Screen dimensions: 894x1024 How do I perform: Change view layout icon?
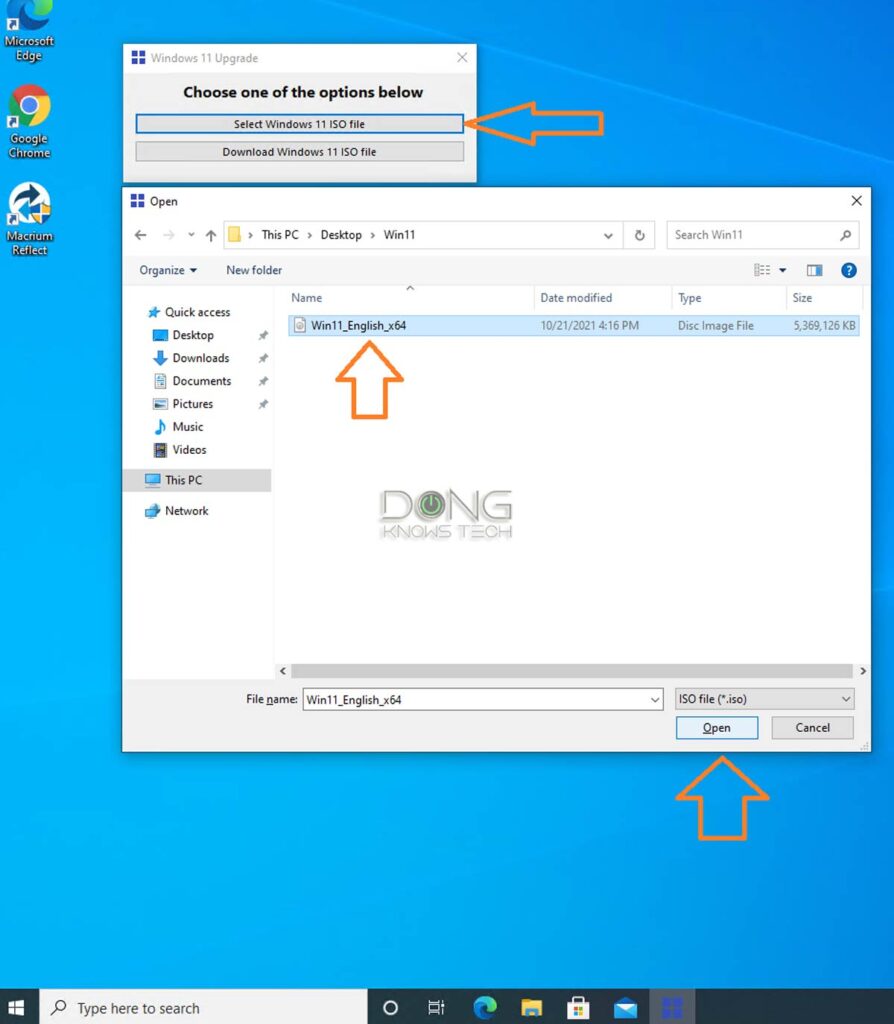click(x=762, y=270)
